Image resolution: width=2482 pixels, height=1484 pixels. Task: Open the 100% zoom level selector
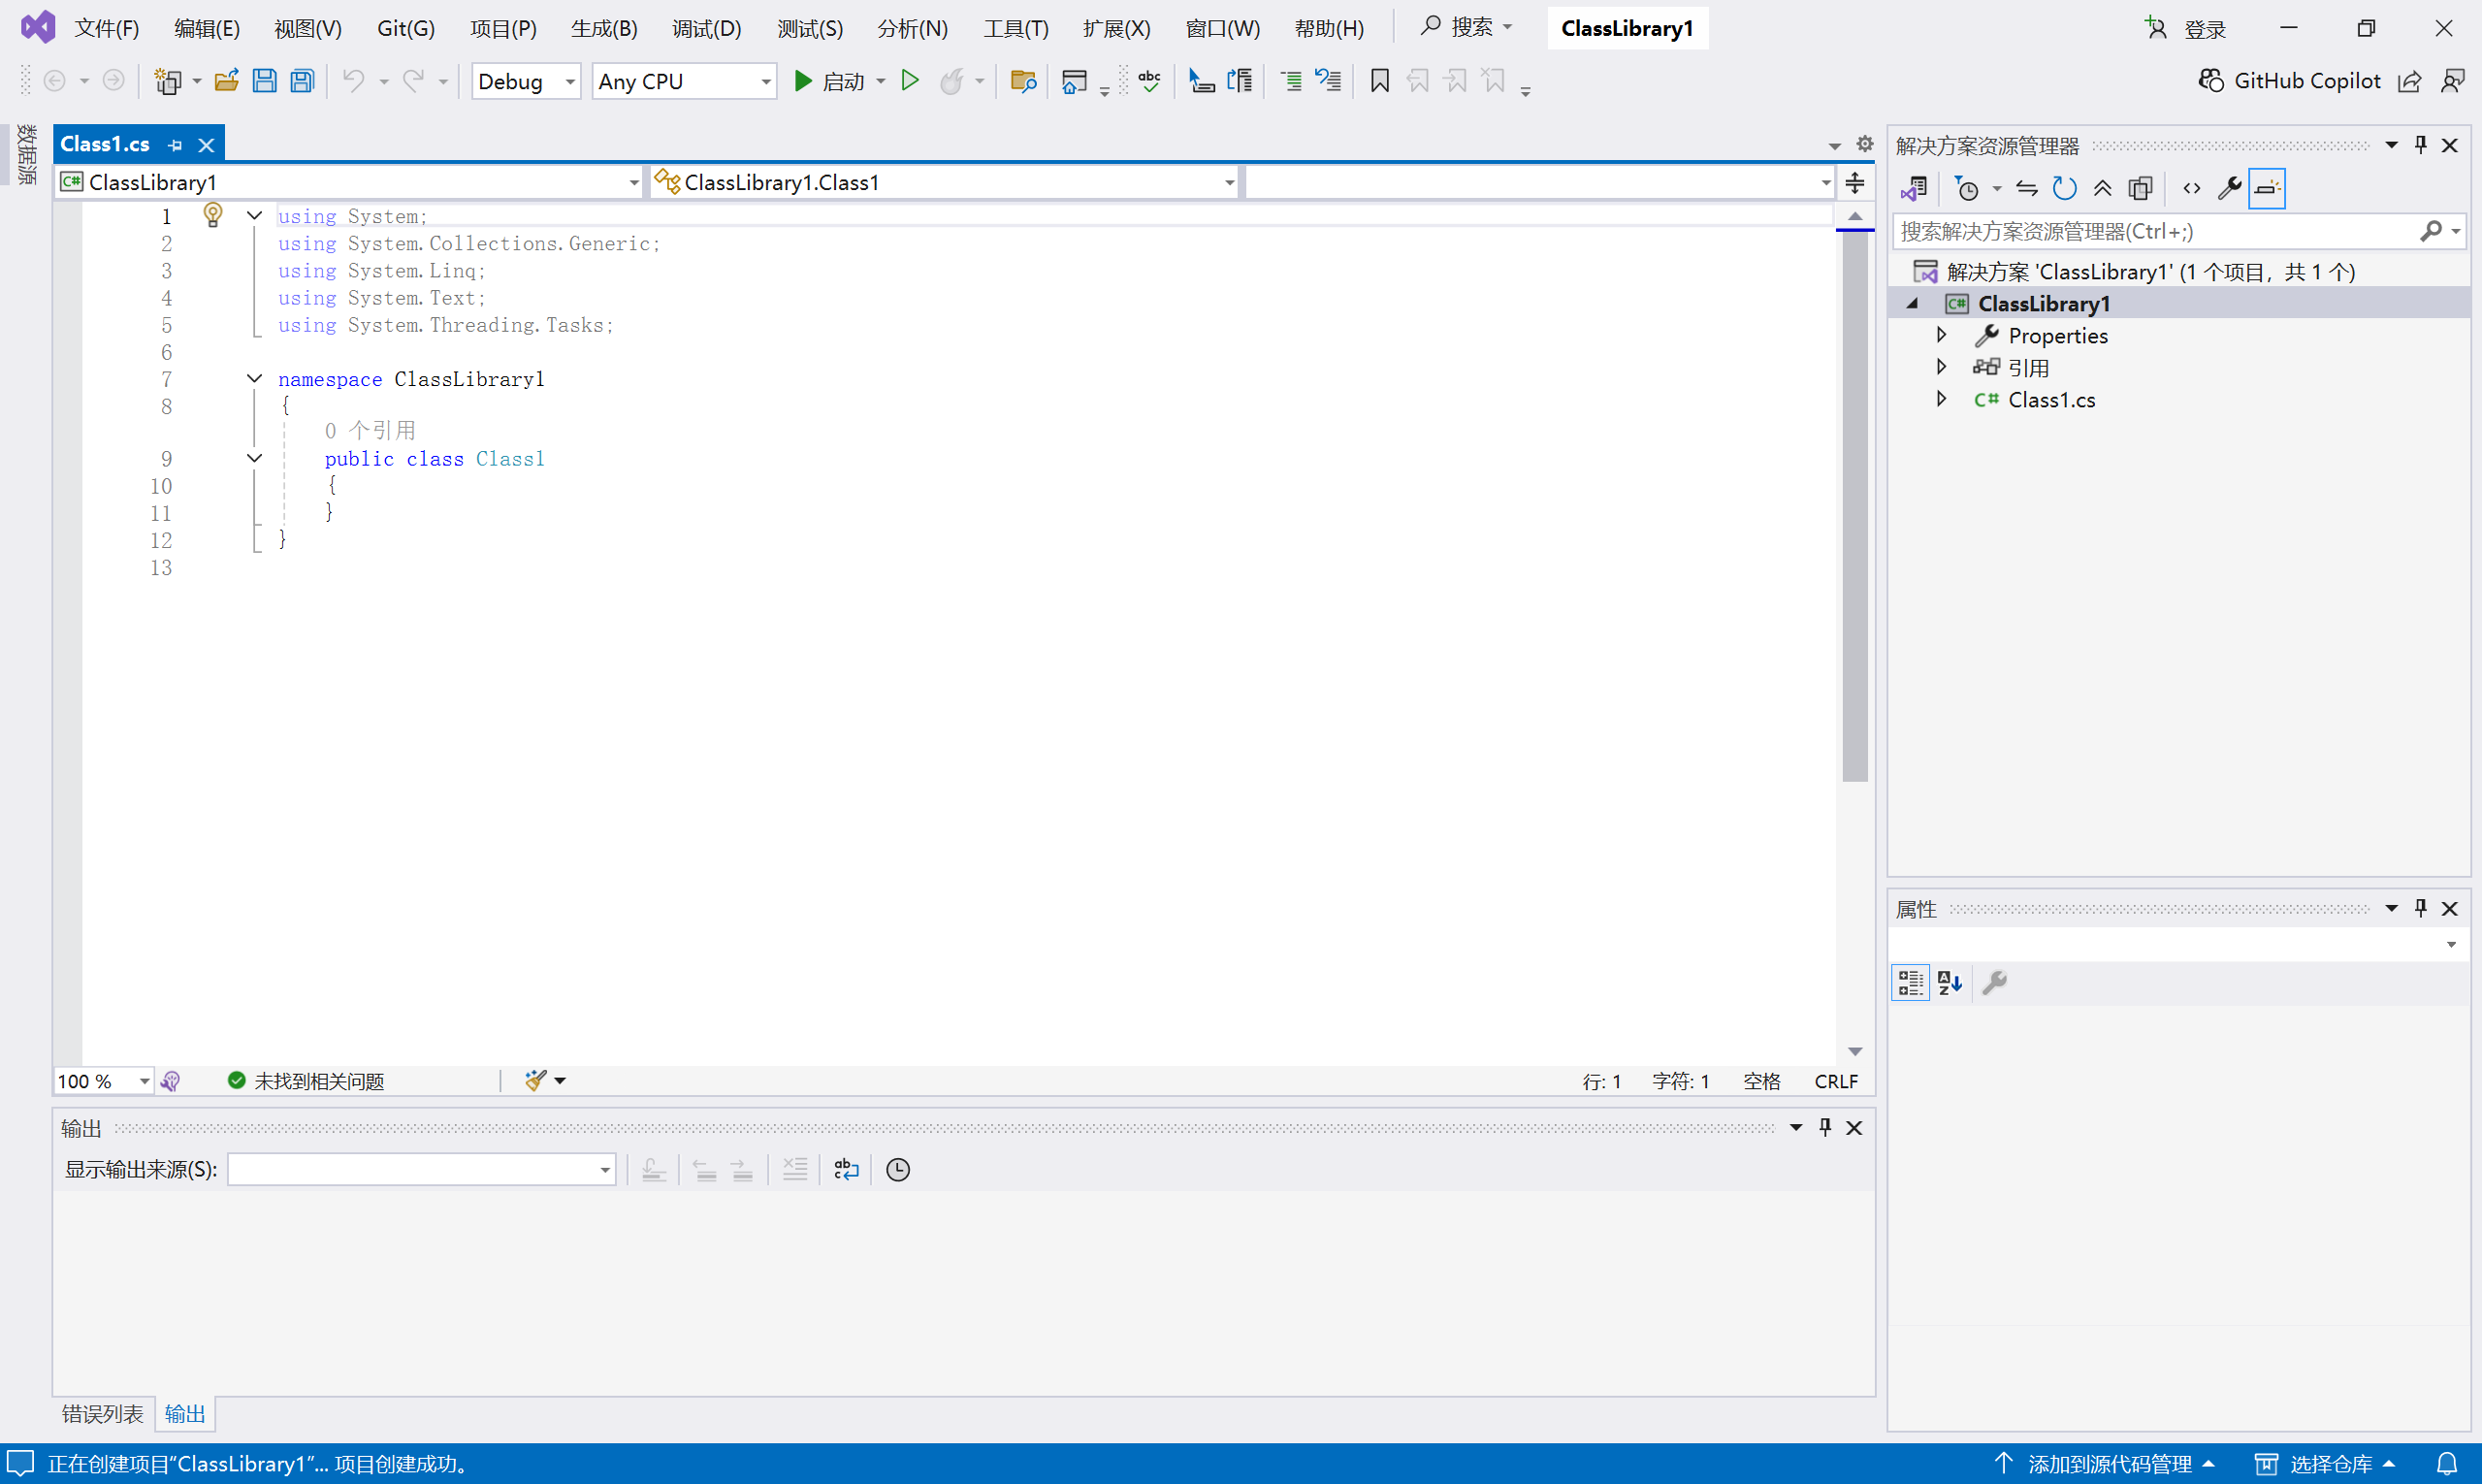point(100,1081)
